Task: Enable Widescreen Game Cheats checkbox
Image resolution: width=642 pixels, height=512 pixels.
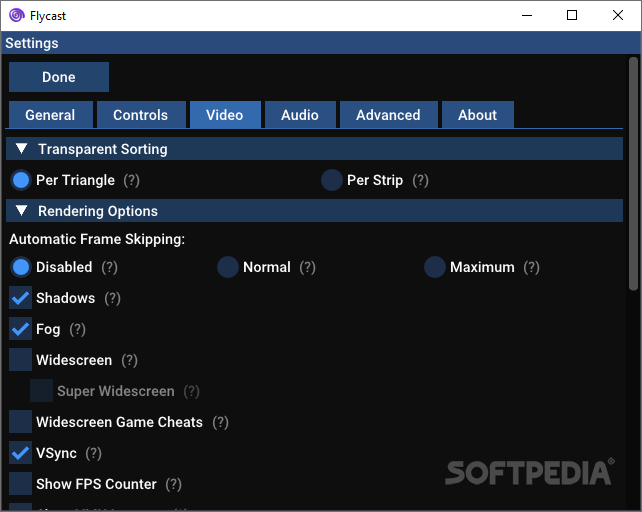Action: pos(20,422)
